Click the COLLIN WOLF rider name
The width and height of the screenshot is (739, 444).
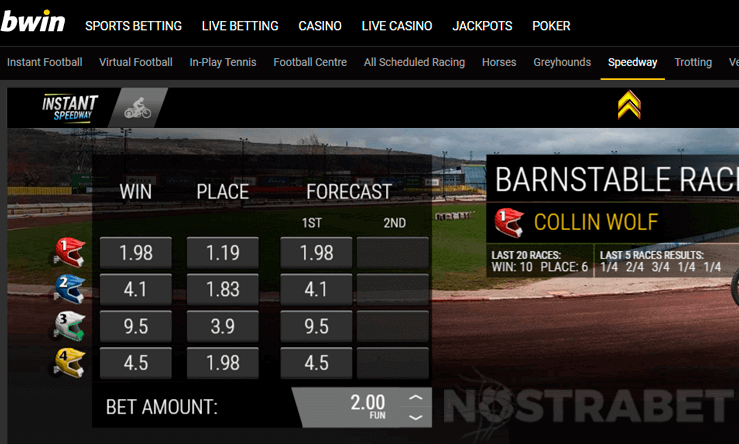click(596, 222)
